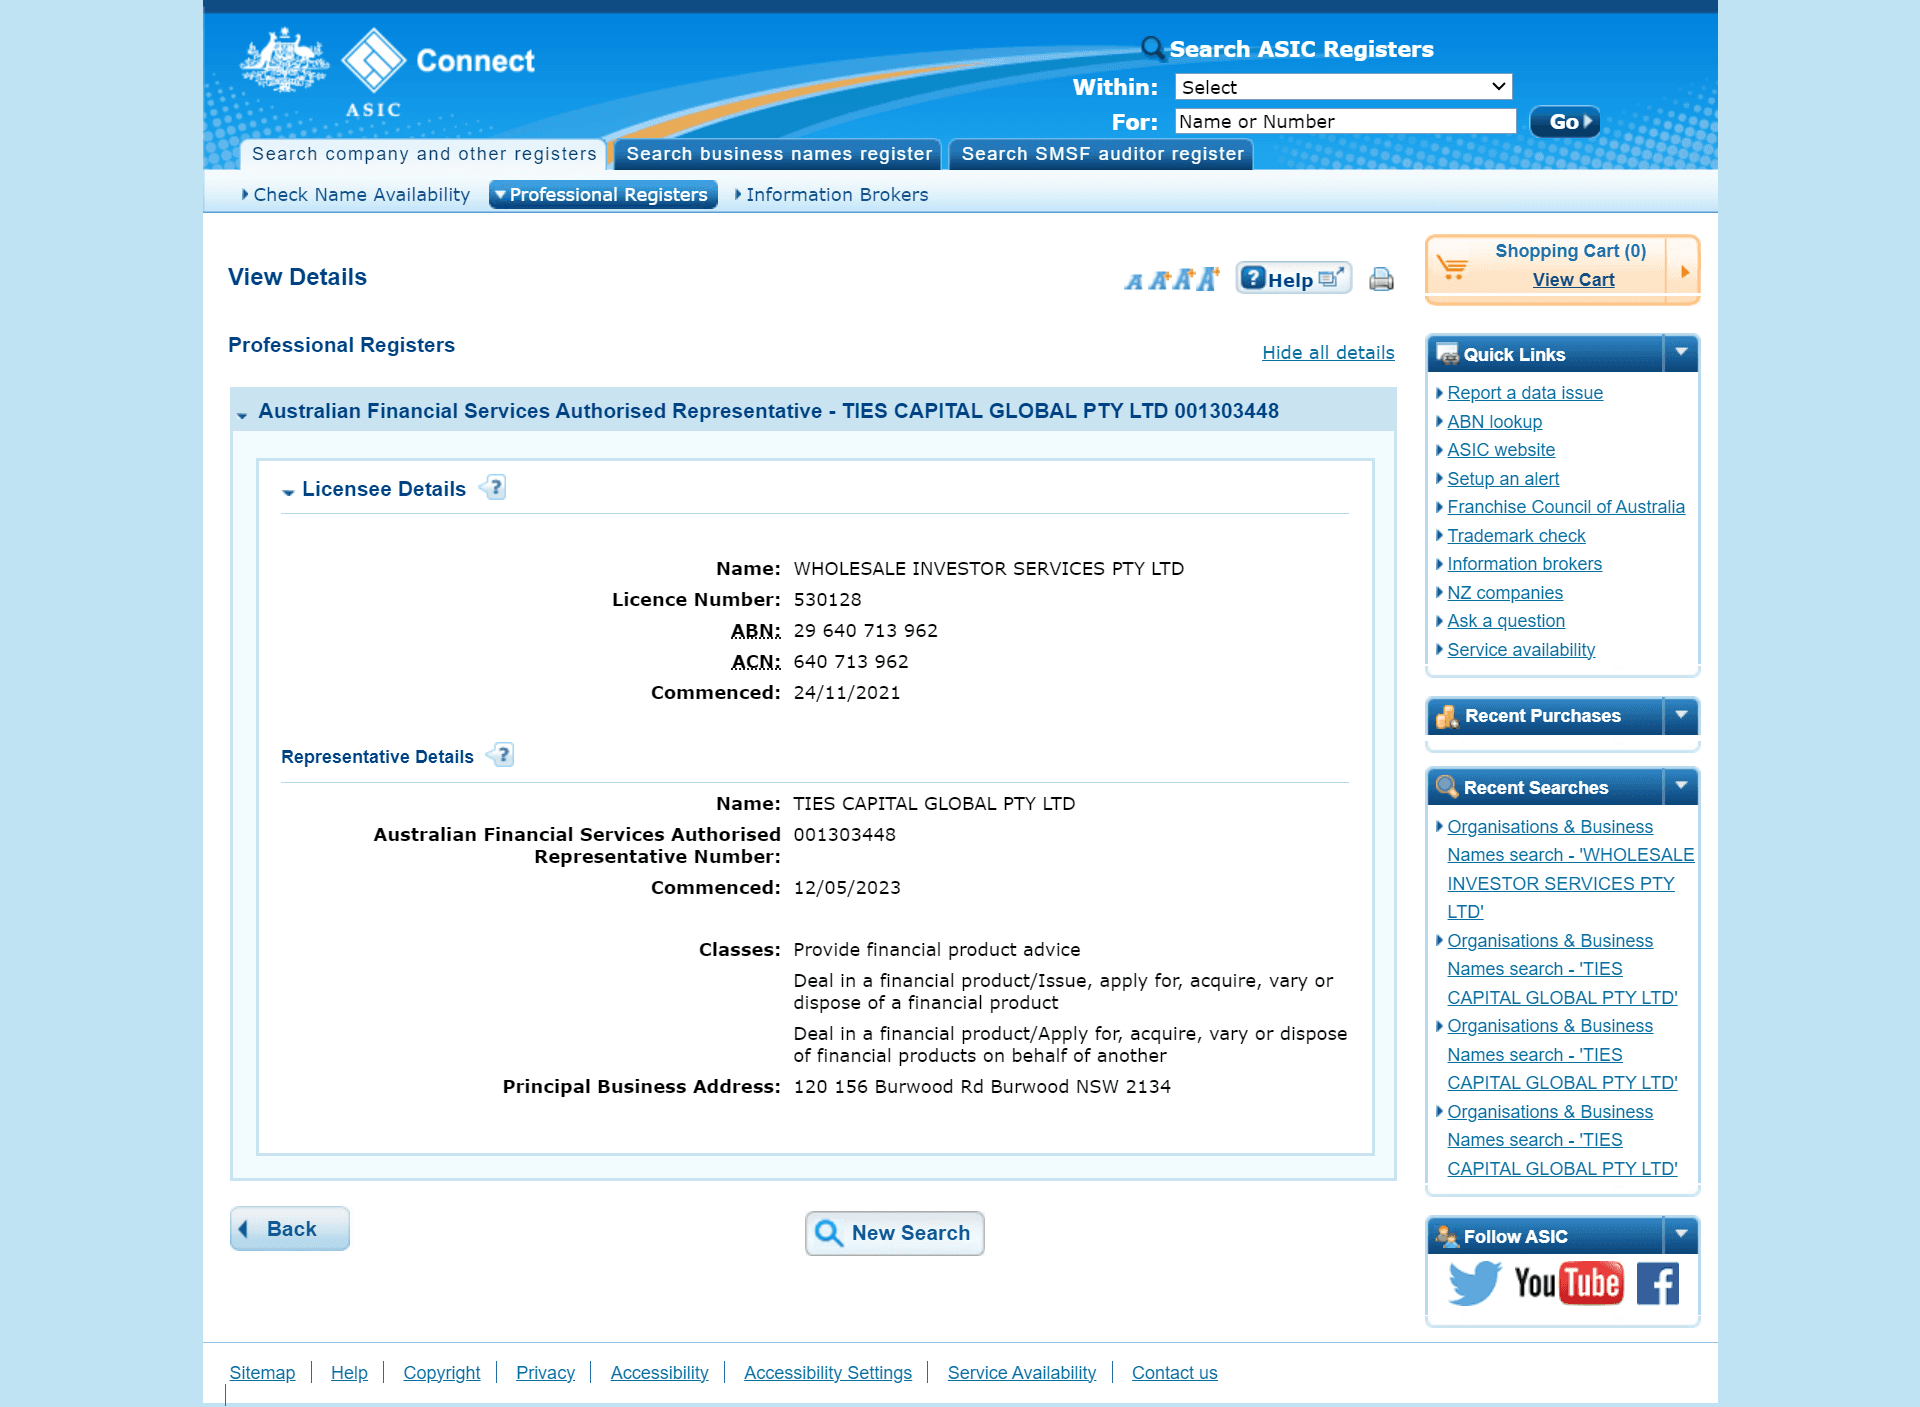Image resolution: width=1920 pixels, height=1407 pixels.
Task: Click Representative Details help question icon
Action: (x=501, y=755)
